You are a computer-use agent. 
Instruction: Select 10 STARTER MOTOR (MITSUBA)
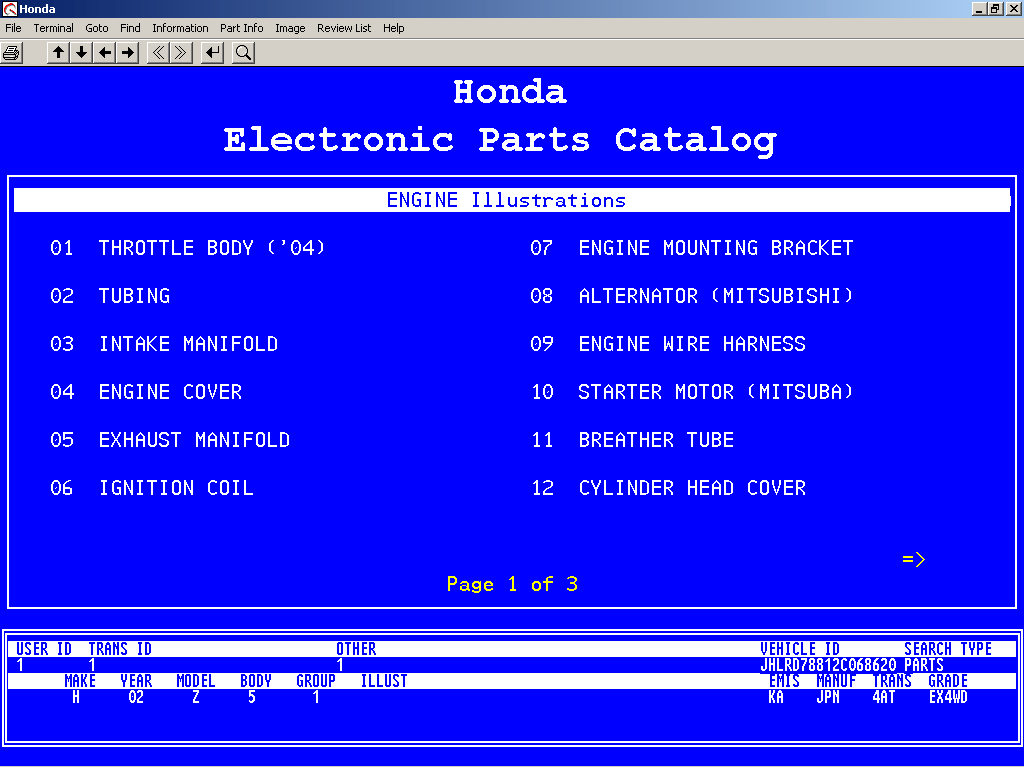click(x=692, y=392)
